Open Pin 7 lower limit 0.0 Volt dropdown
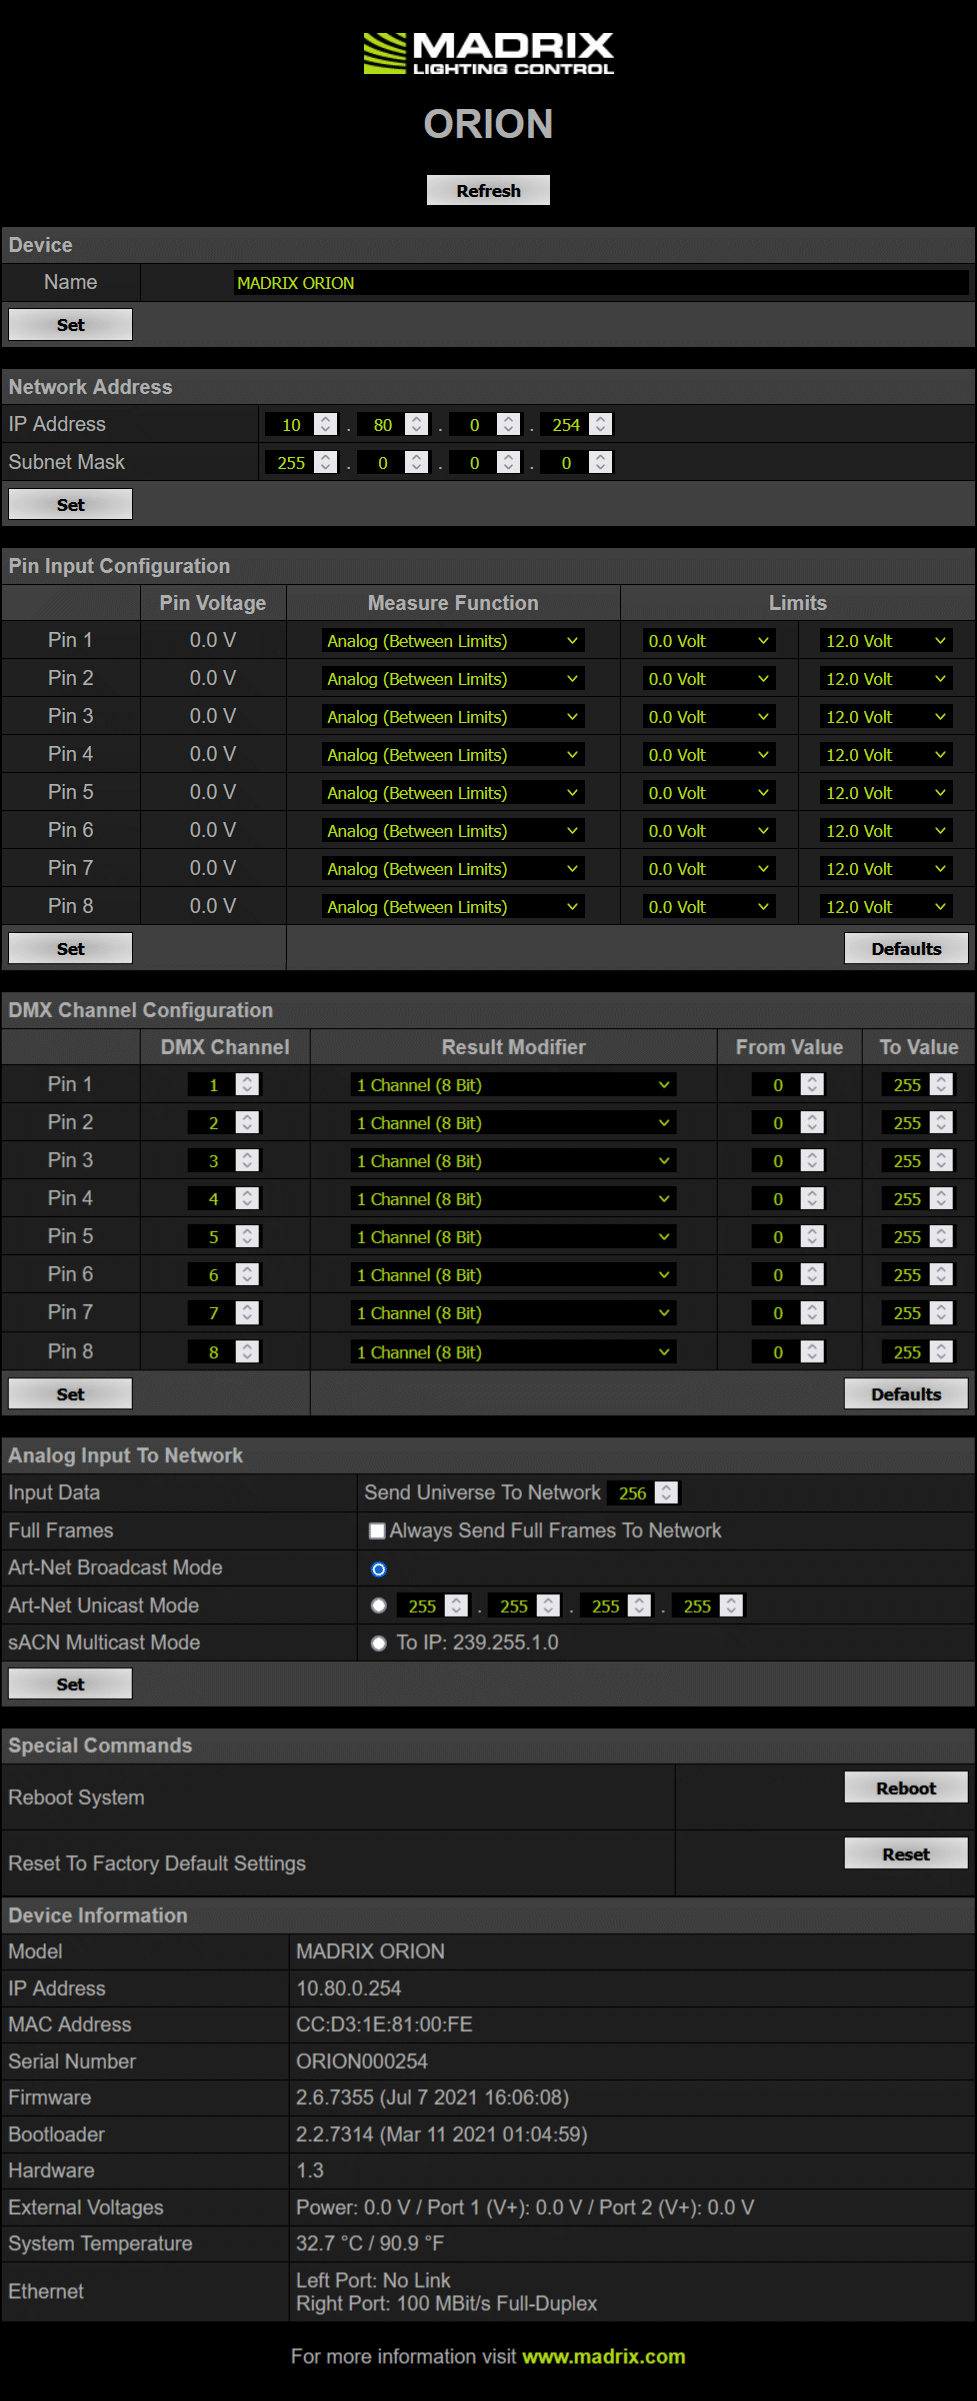The width and height of the screenshot is (977, 2401). 709,869
